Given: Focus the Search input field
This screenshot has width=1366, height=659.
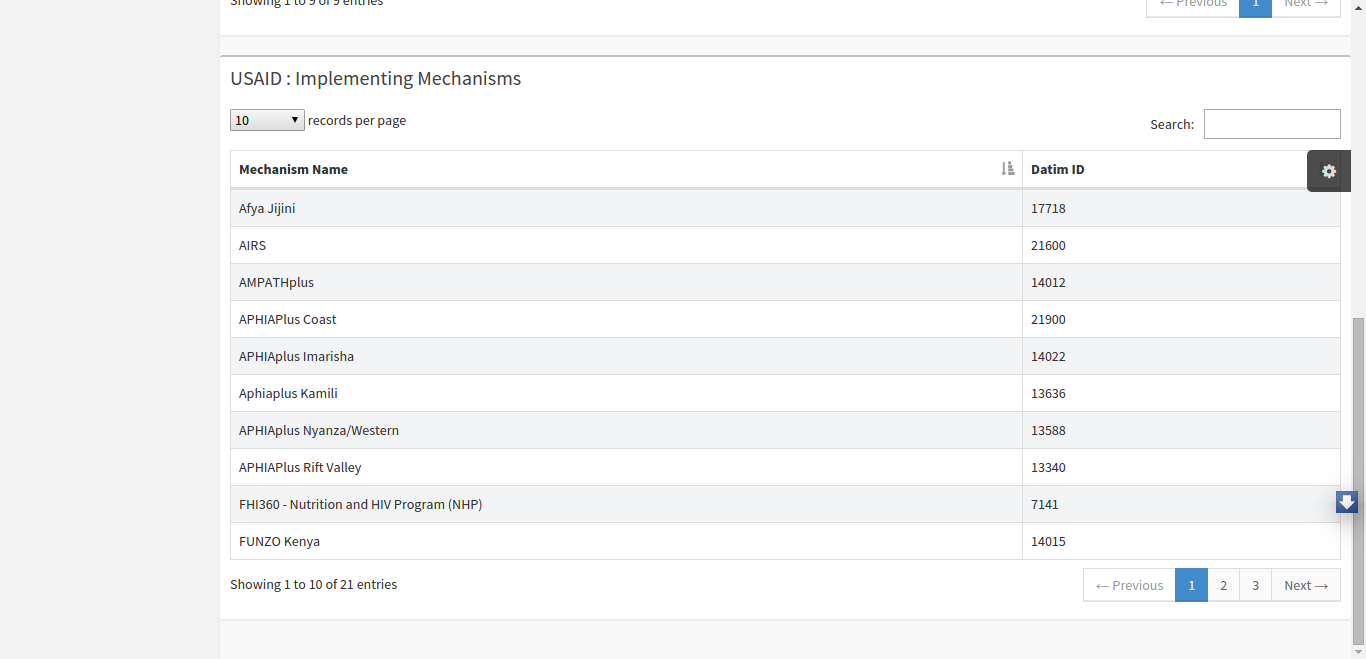Looking at the screenshot, I should pos(1272,124).
